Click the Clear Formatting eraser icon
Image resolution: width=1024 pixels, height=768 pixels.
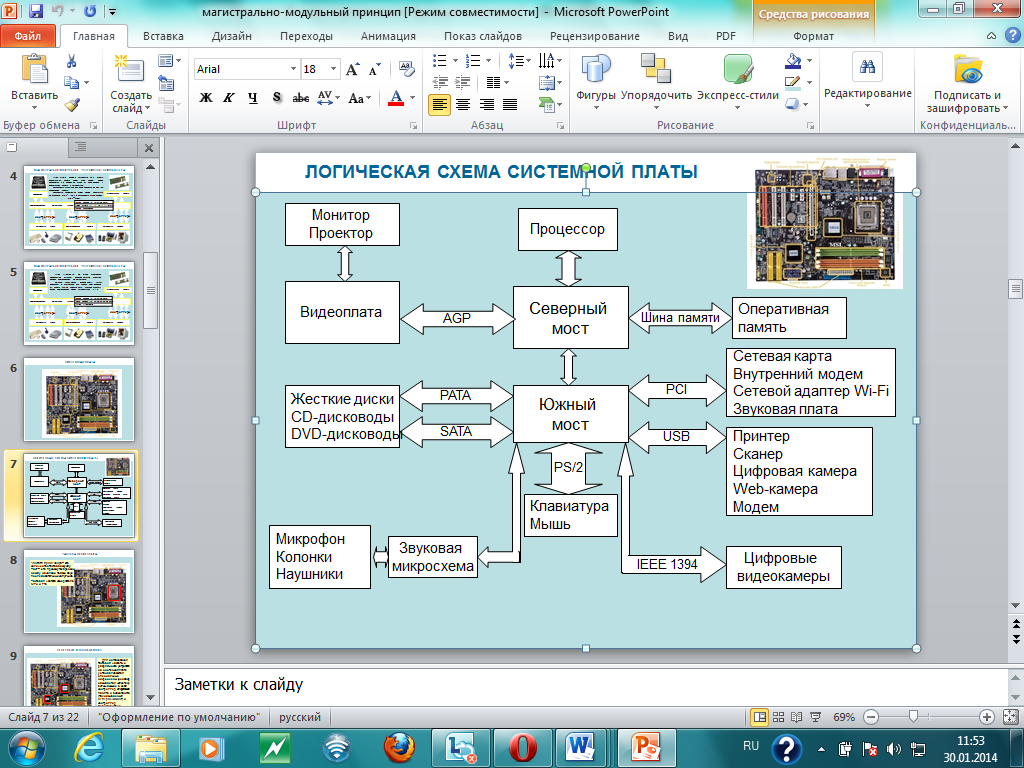click(406, 69)
